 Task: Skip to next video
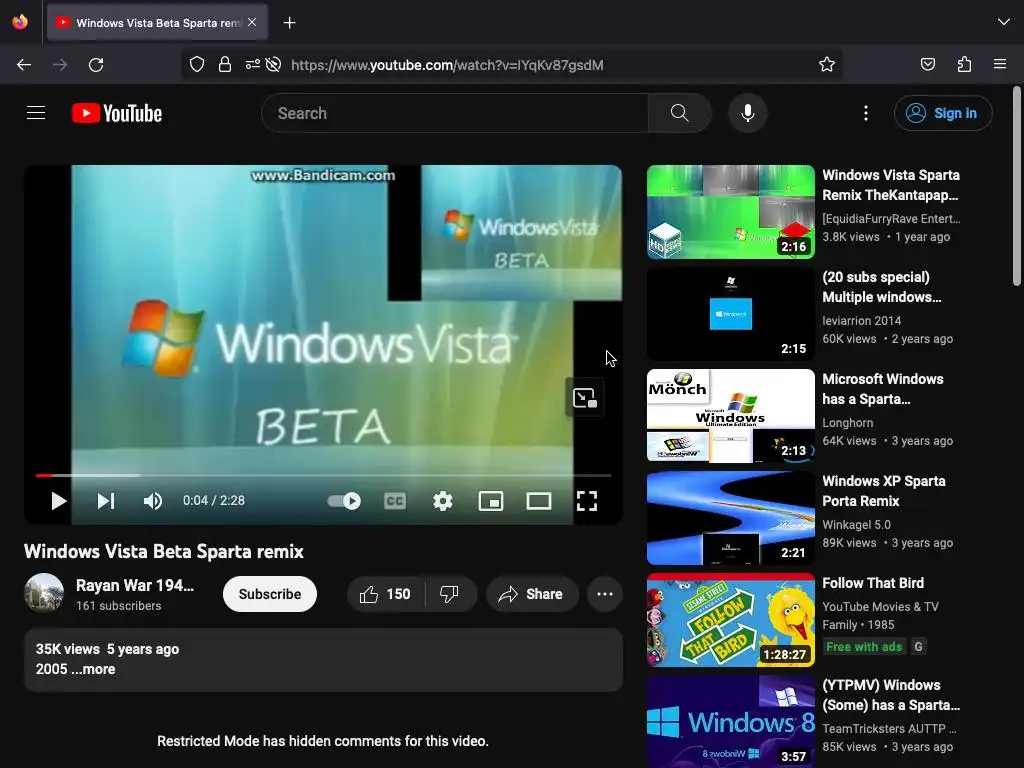[x=106, y=501]
